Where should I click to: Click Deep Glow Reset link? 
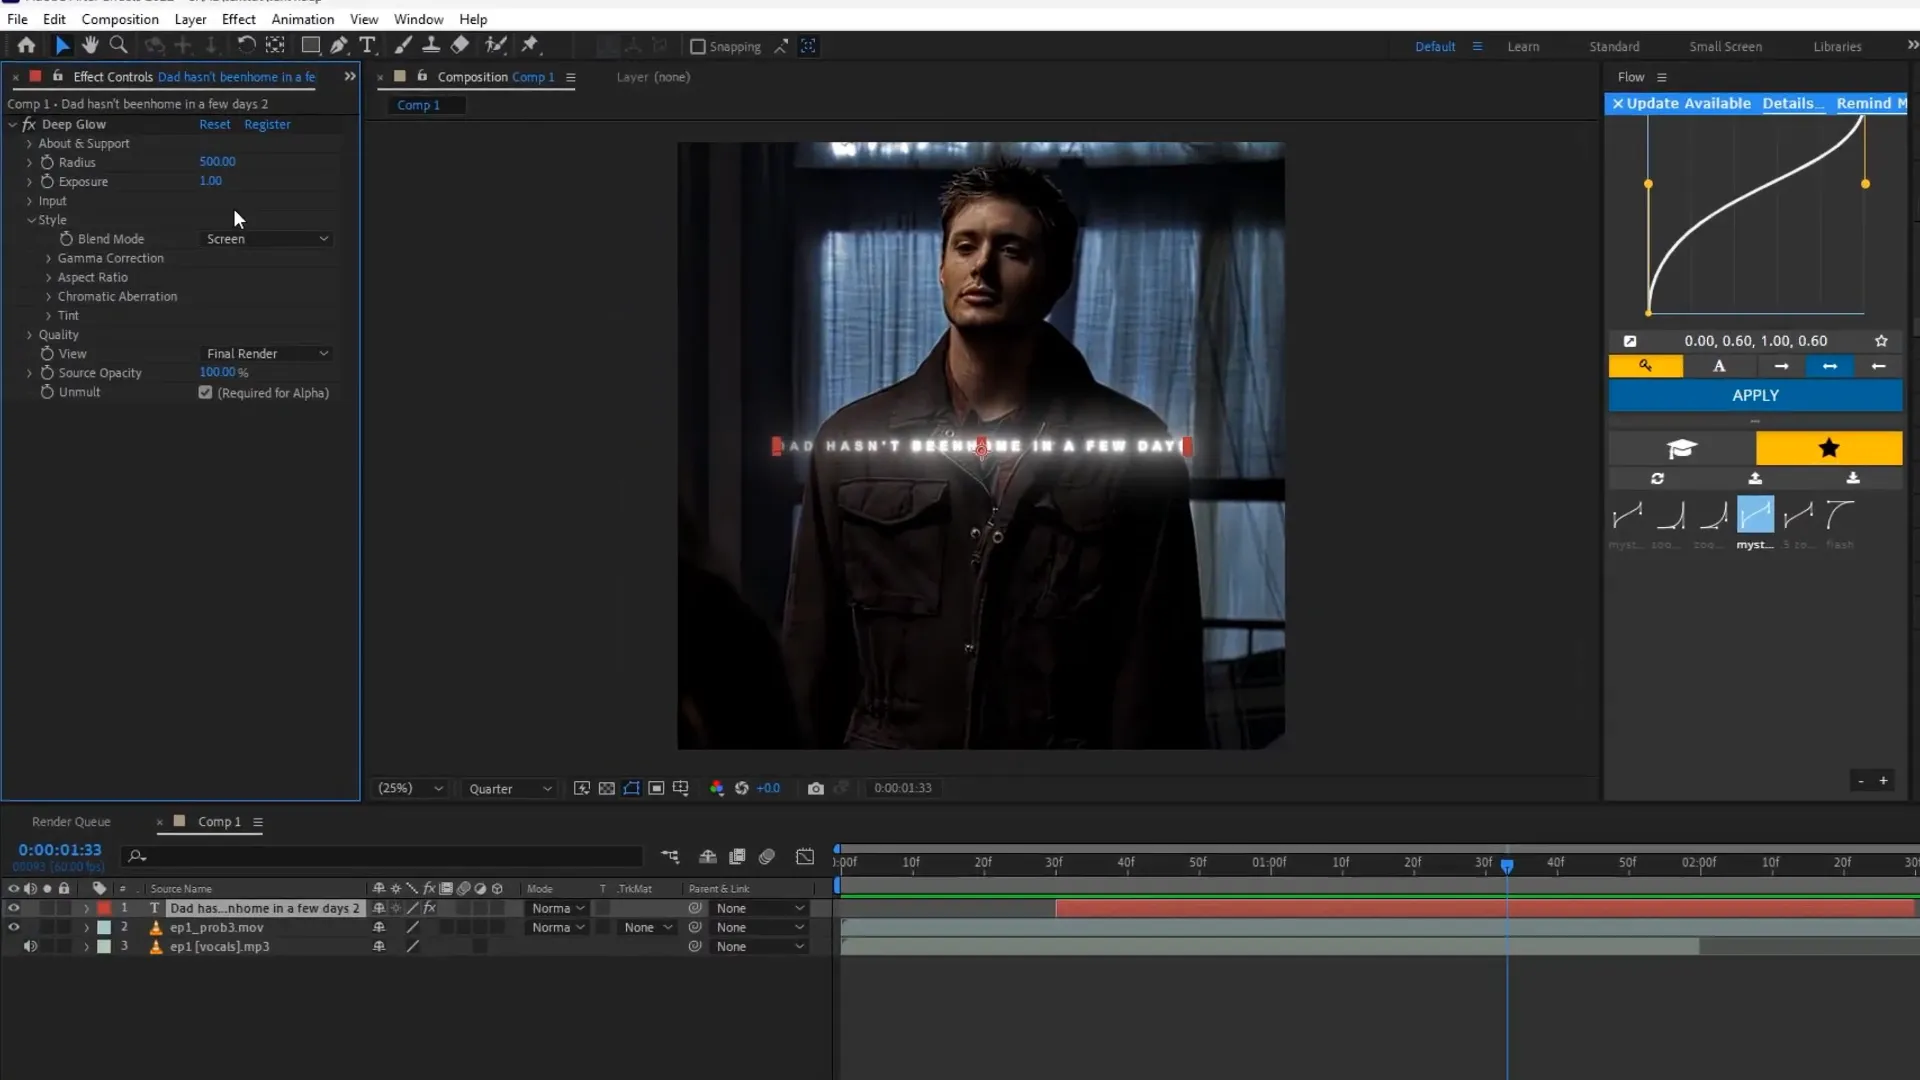pos(214,124)
